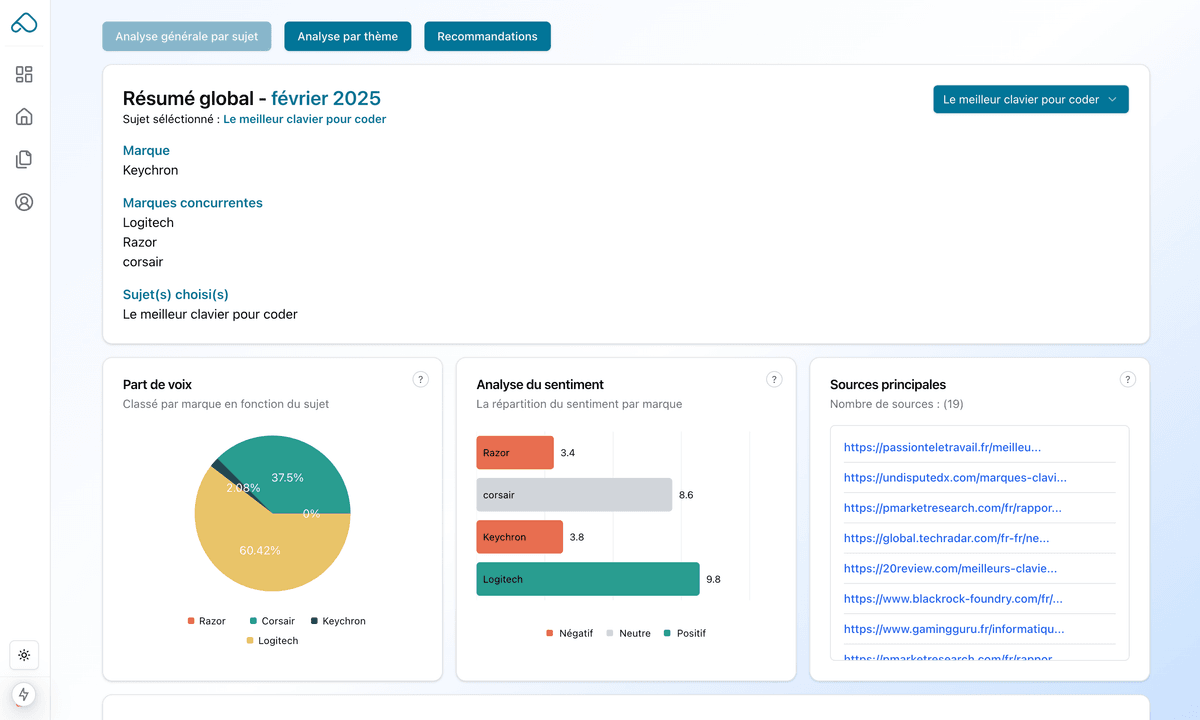This screenshot has height=720, width=1200.
Task: Switch to Analyse par thème tab
Action: coord(347,36)
